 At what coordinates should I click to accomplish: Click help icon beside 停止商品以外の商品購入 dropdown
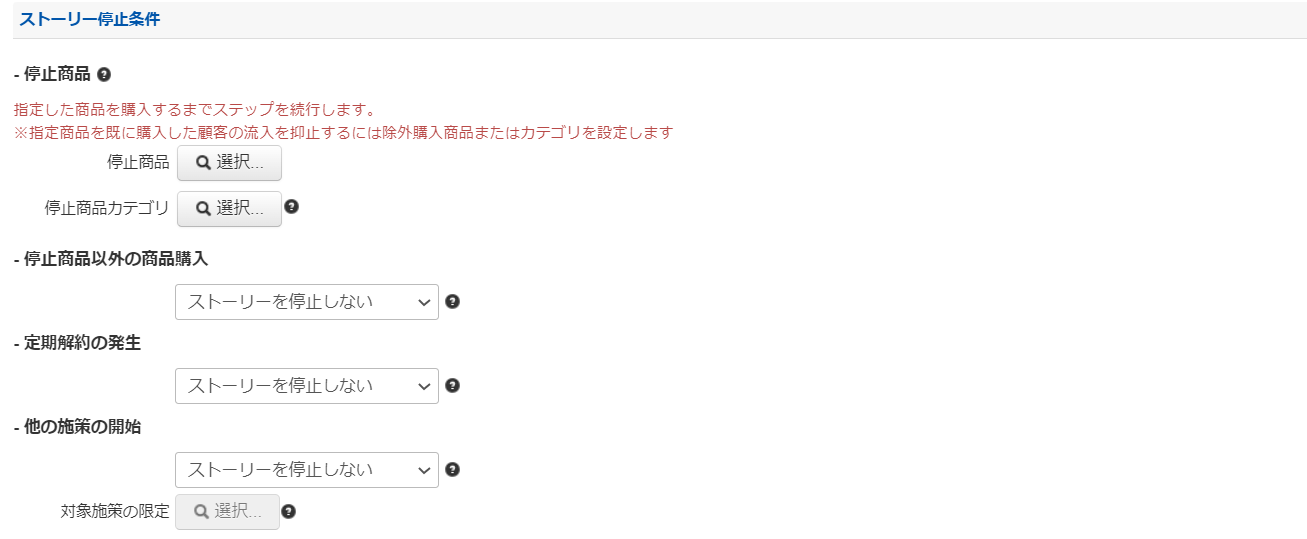point(452,301)
